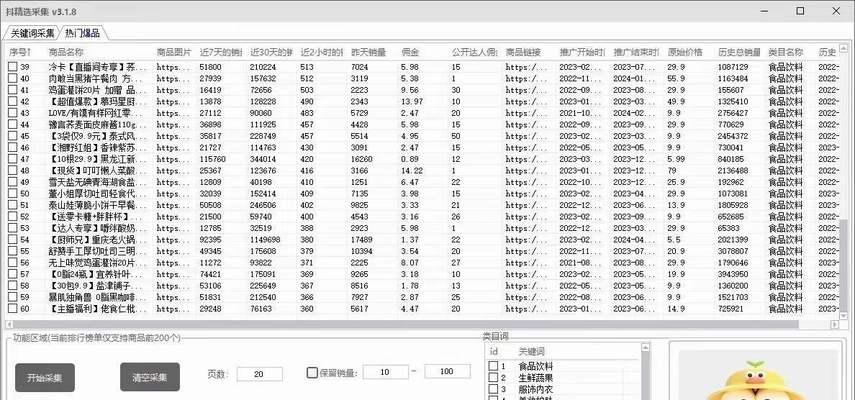This screenshot has height=400, width=855.
Task: Click the table's horizontal scrollbar thumb
Action: 404,324
